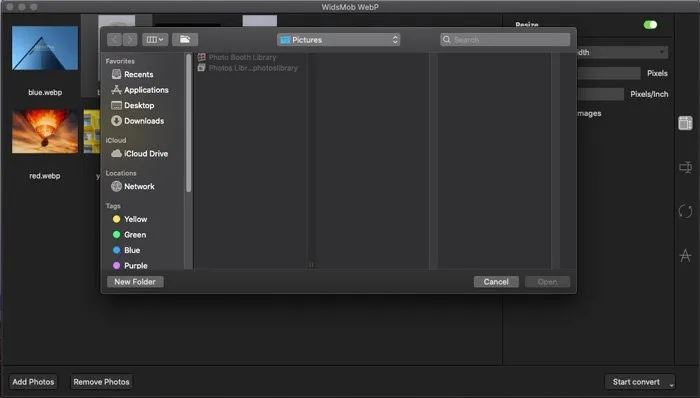Click the Open button
Viewport: 700px width, 398px height.
[x=547, y=282]
